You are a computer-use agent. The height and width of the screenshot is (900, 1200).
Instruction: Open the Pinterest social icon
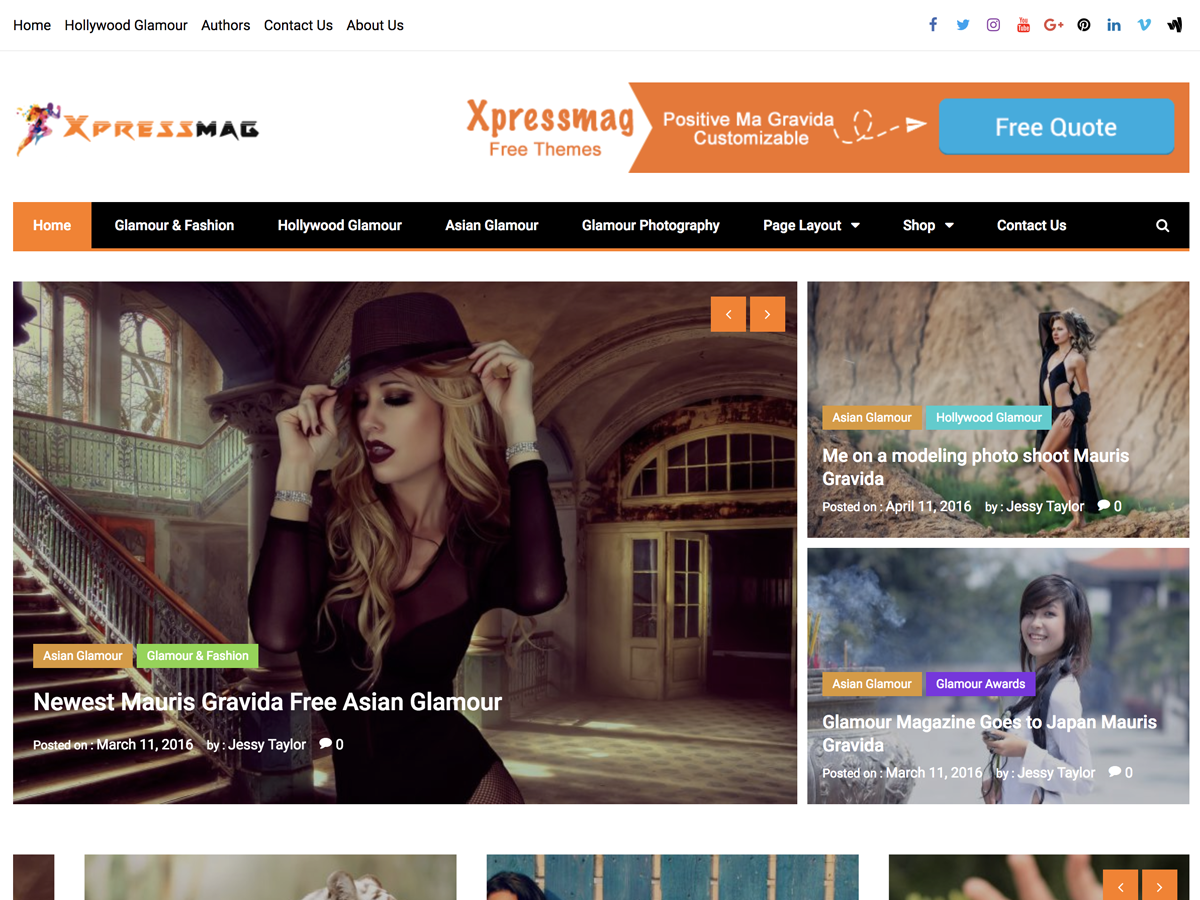pos(1083,24)
